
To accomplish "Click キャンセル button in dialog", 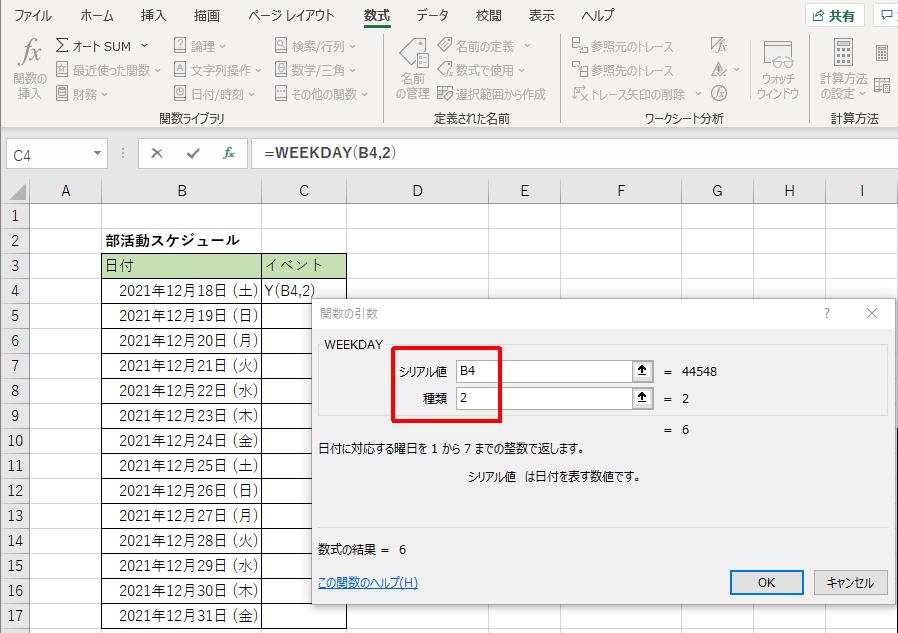I will 850,582.
